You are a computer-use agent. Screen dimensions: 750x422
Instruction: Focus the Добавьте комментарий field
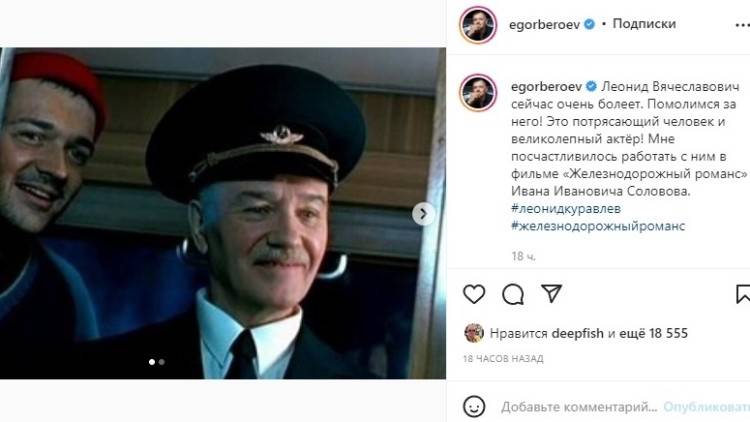(x=579, y=407)
